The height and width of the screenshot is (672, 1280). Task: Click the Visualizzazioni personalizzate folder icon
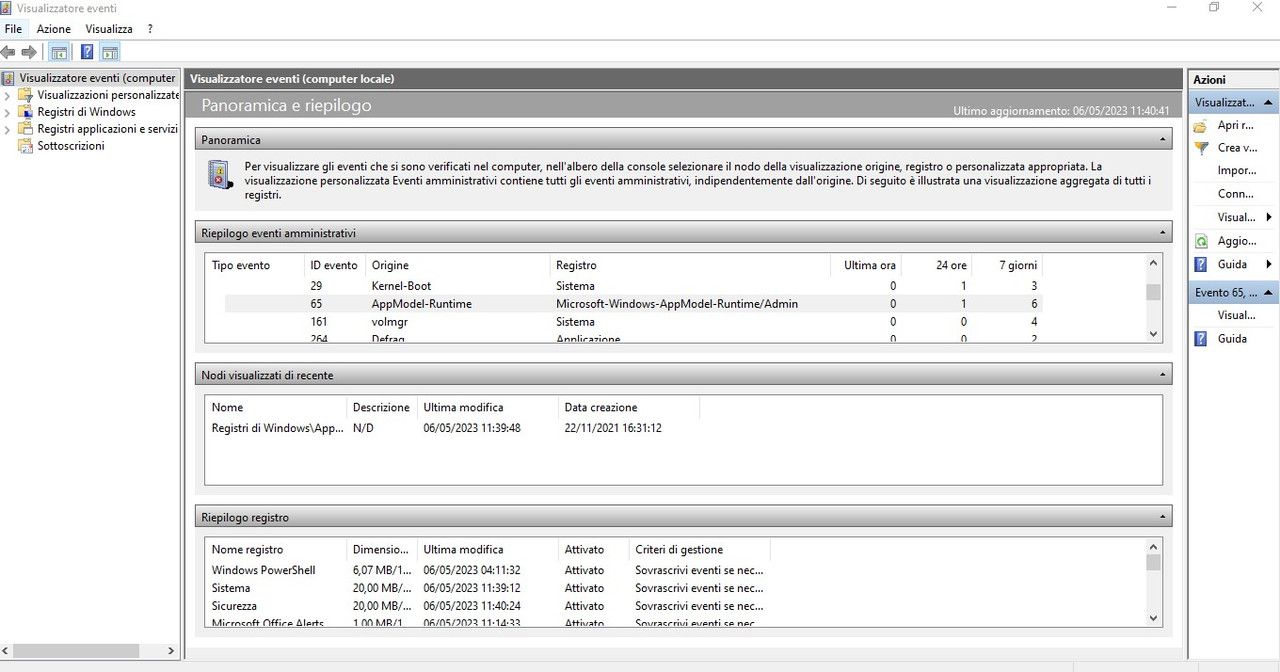tap(26, 95)
